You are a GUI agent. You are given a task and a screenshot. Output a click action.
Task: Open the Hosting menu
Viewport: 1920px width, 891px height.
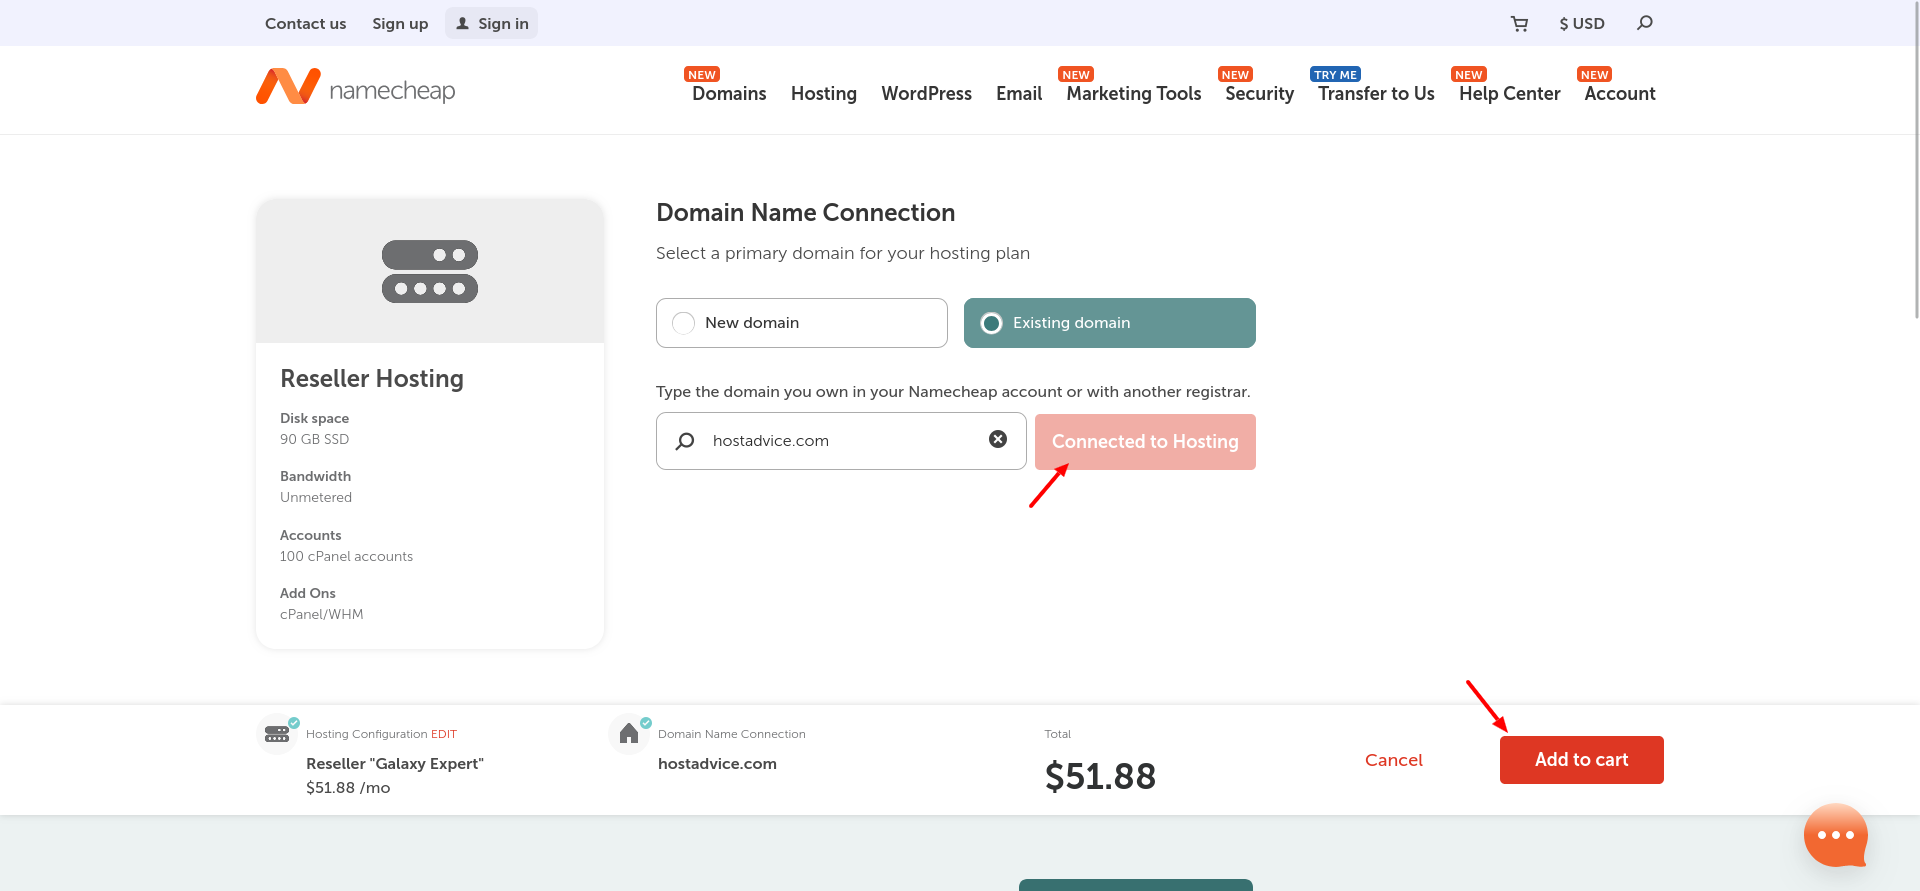[824, 93]
